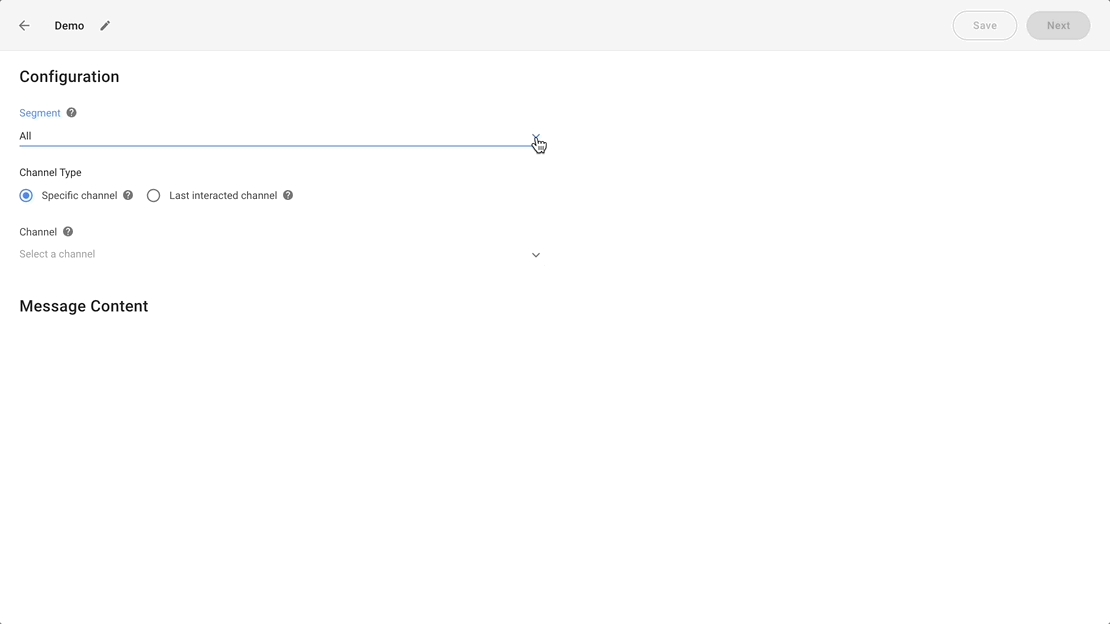
Task: Show help for the Channel field
Action: click(68, 232)
